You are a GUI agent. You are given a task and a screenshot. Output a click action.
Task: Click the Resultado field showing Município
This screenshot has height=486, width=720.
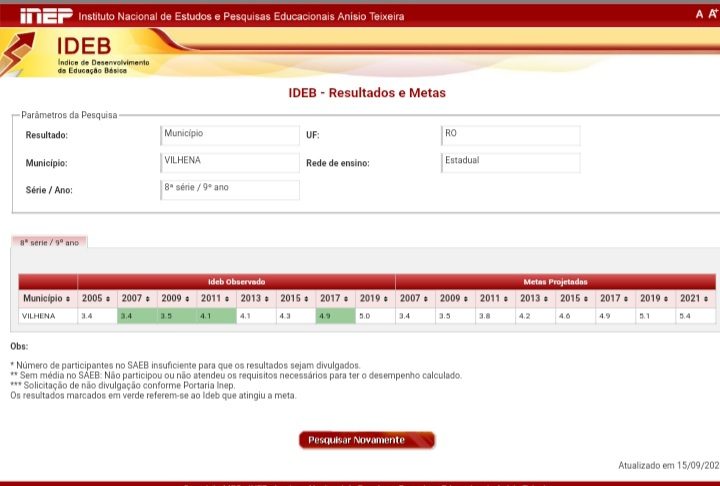click(230, 135)
